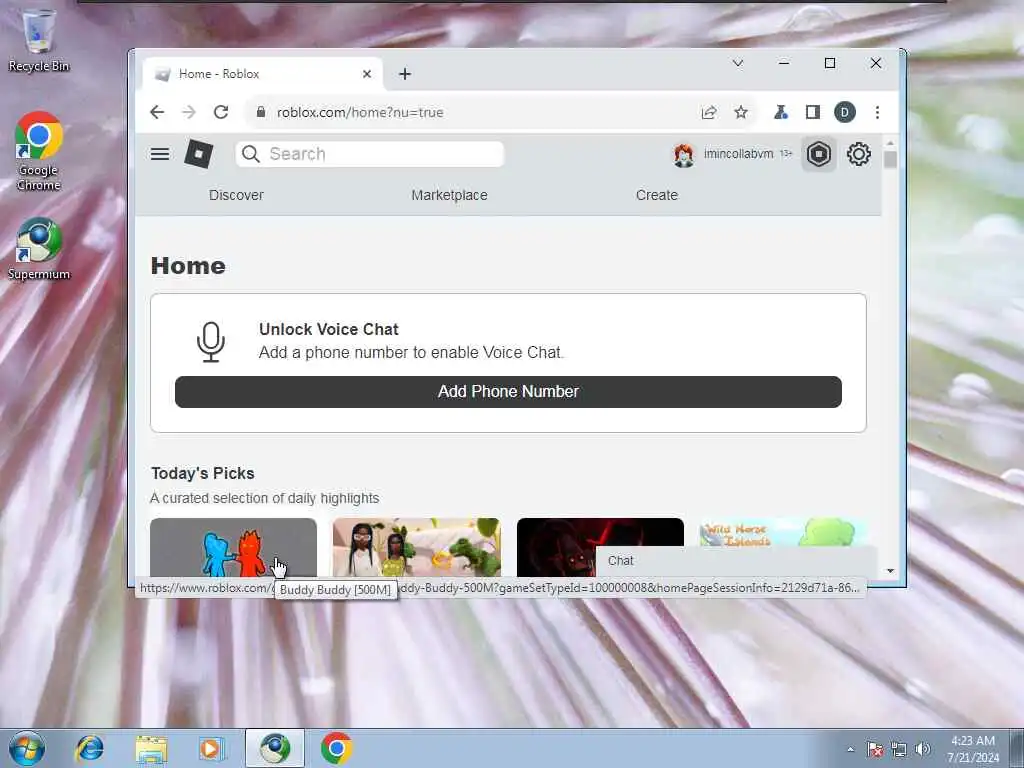Viewport: 1024px width, 768px height.
Task: Click the microphone Voice Chat icon
Action: pyautogui.click(x=211, y=342)
